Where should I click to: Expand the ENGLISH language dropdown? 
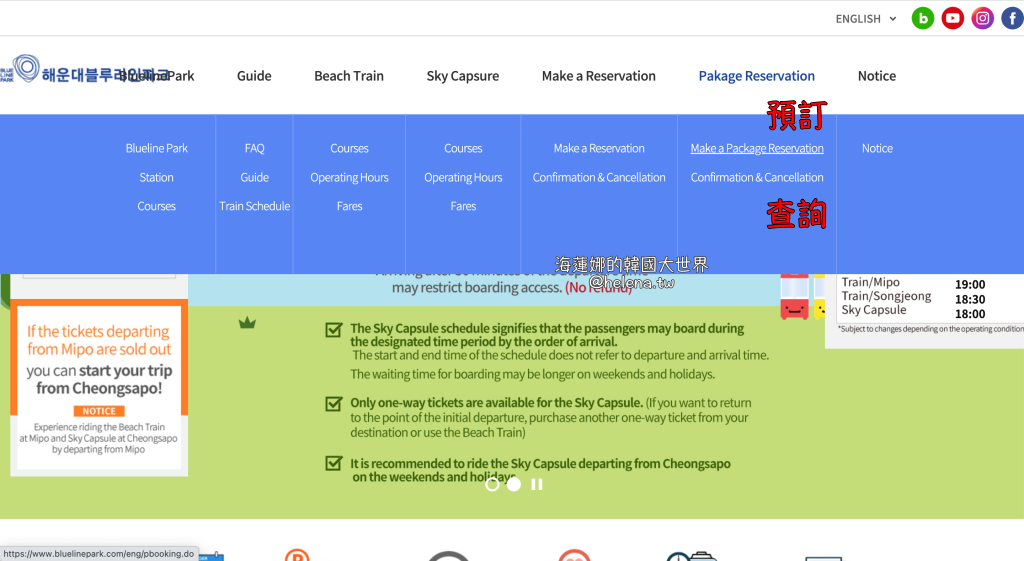(866, 19)
